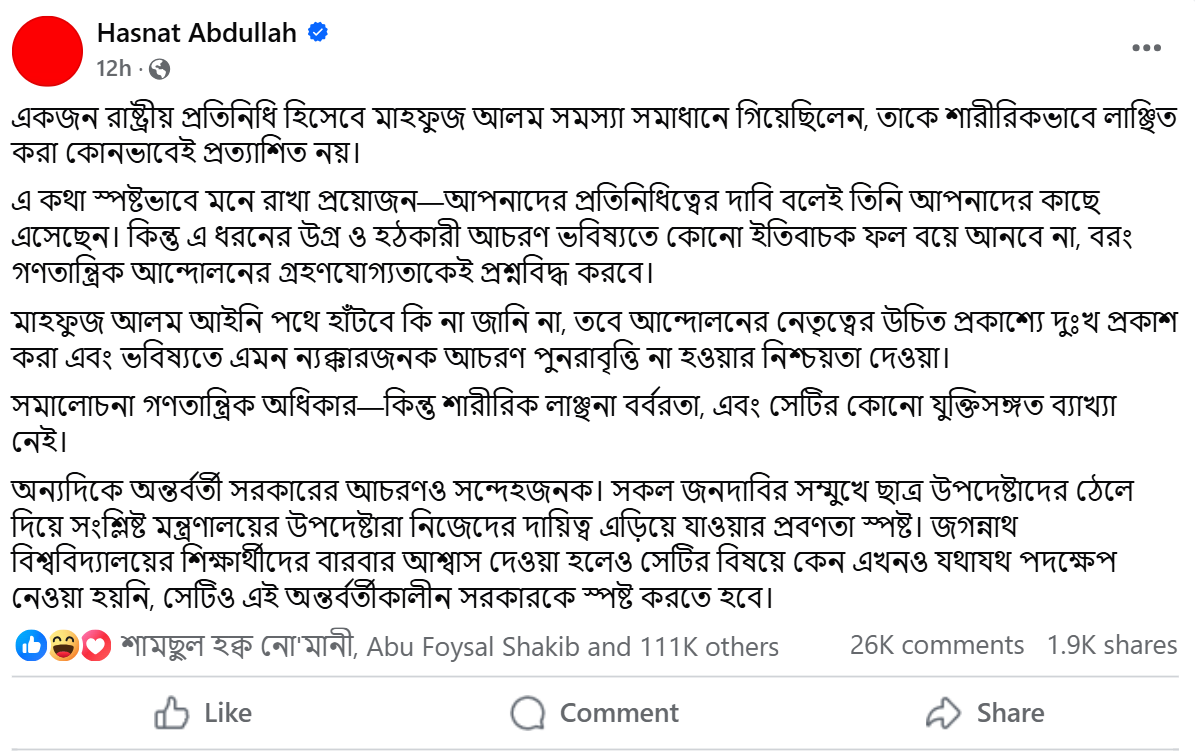The height and width of the screenshot is (751, 1195).
Task: Click the Hasnat Abdullah author name
Action: pyautogui.click(x=197, y=33)
